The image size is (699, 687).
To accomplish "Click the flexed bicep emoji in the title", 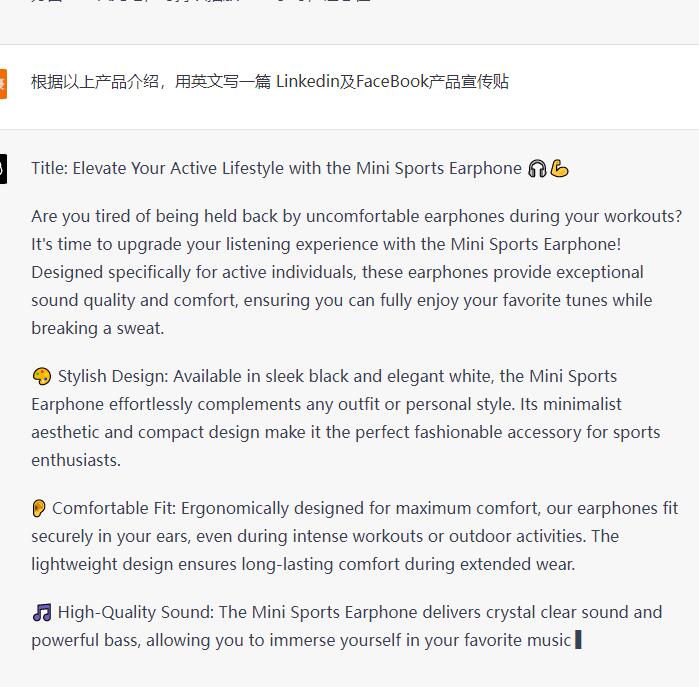I will 559,169.
